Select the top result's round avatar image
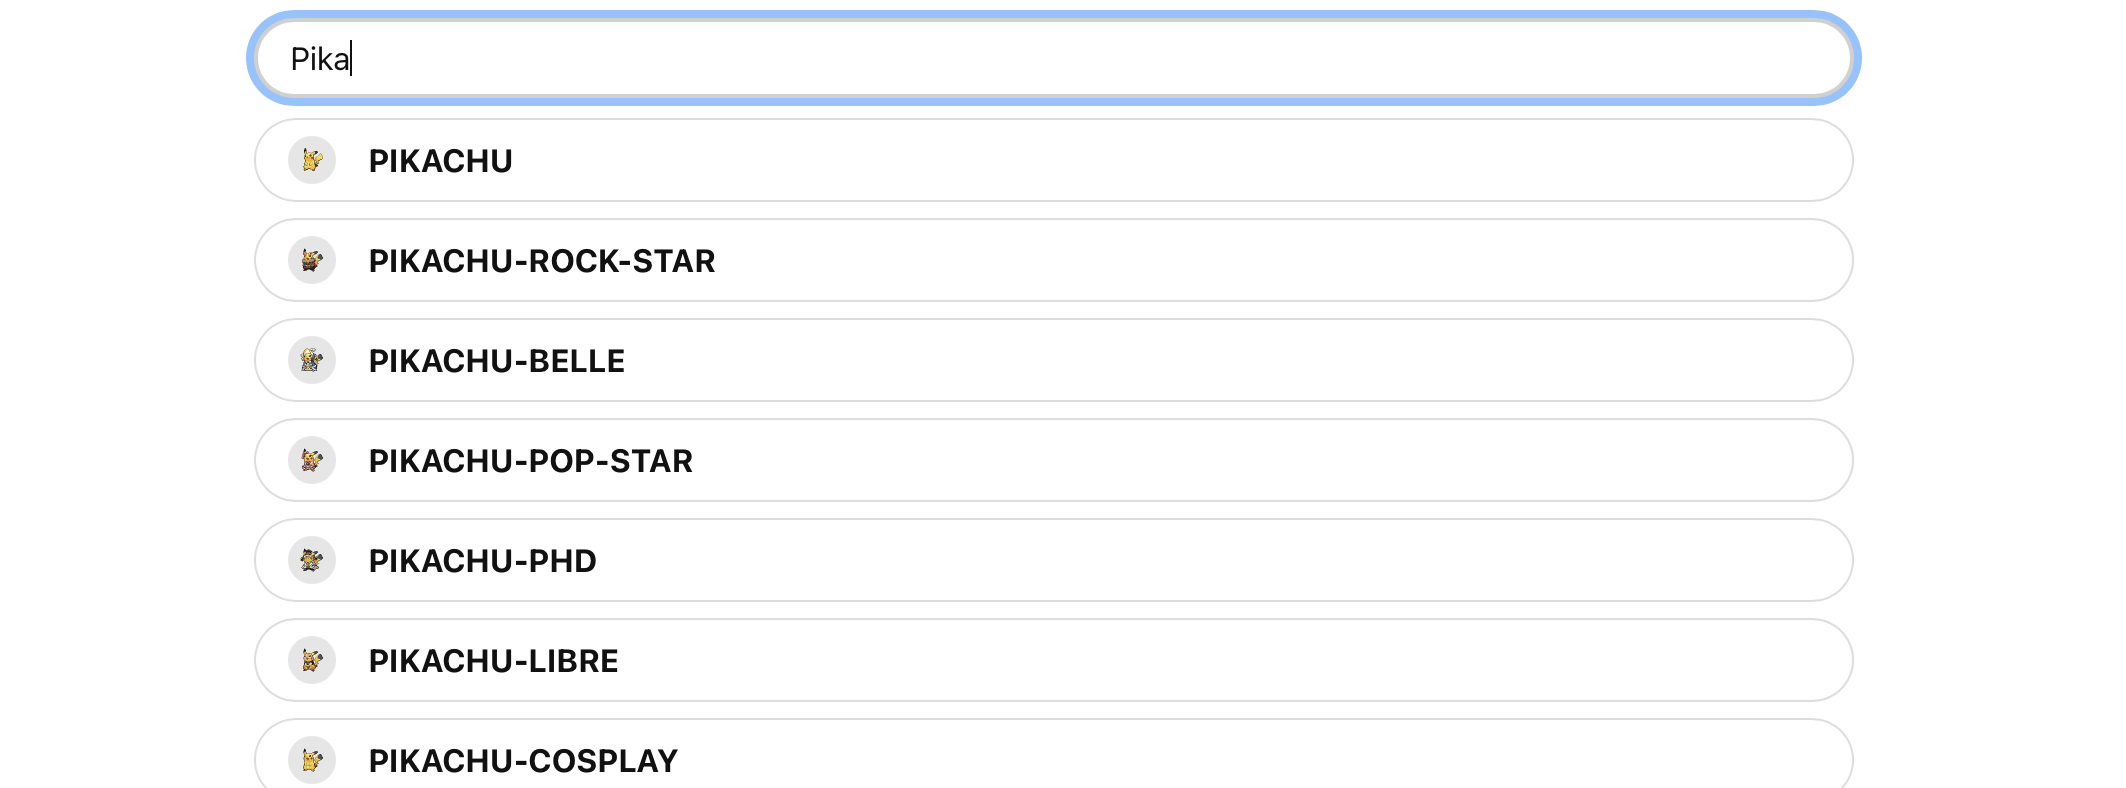The height and width of the screenshot is (788, 2126). [x=312, y=160]
